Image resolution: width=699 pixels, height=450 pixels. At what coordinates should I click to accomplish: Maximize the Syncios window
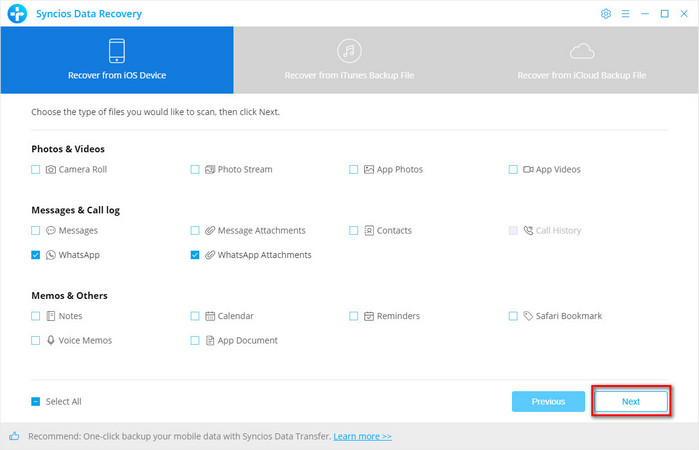click(664, 14)
